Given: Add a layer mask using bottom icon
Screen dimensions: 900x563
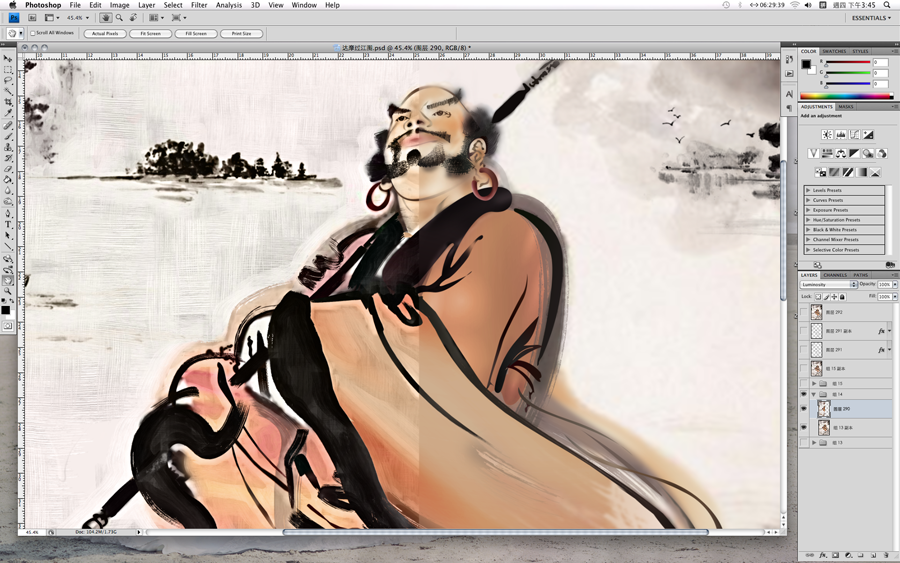Looking at the screenshot, I should click(x=835, y=556).
